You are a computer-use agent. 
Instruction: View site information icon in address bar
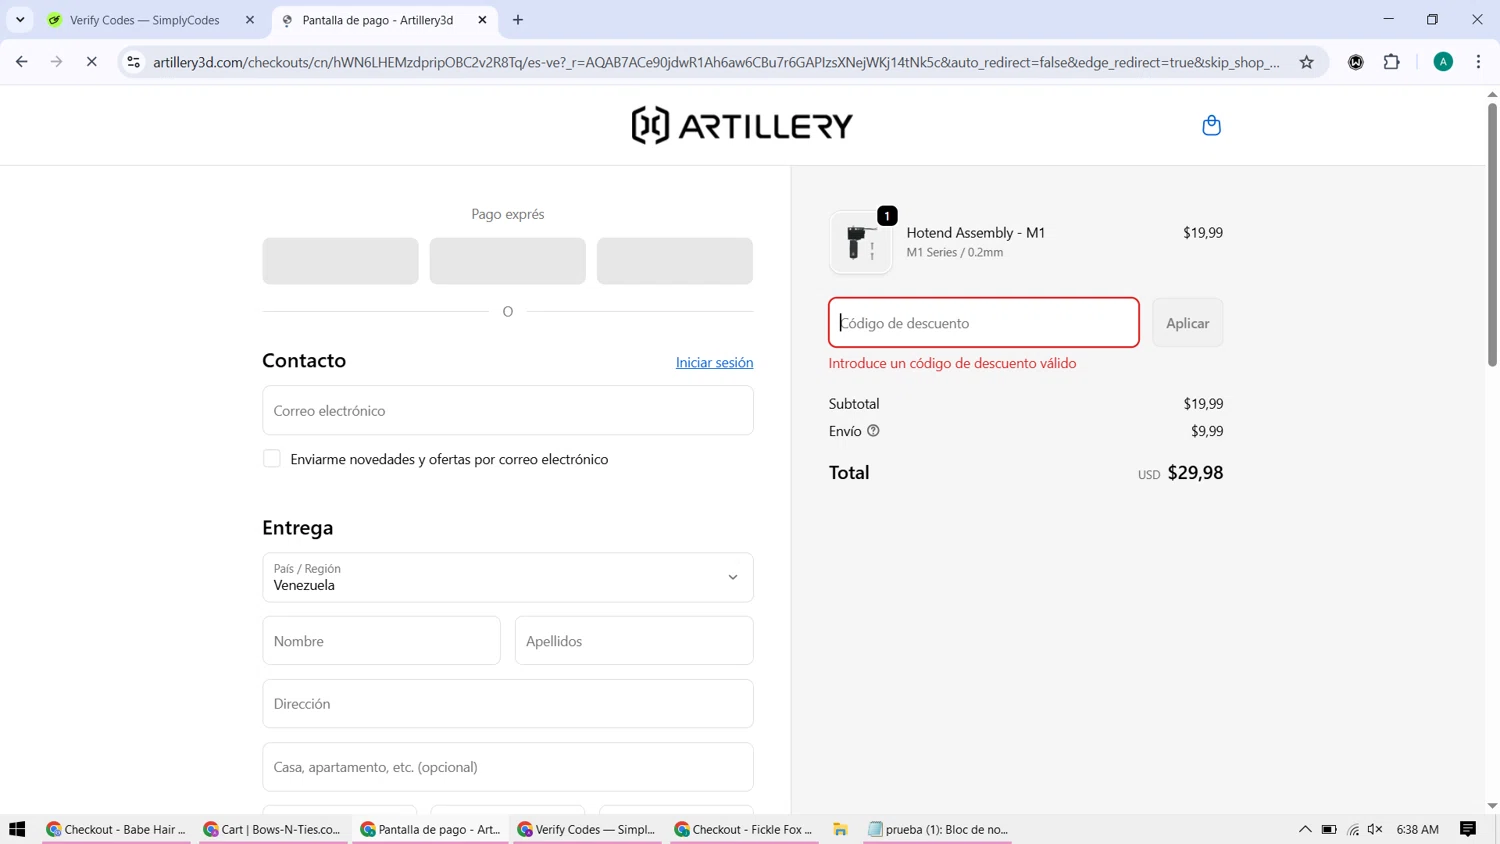pyautogui.click(x=133, y=62)
